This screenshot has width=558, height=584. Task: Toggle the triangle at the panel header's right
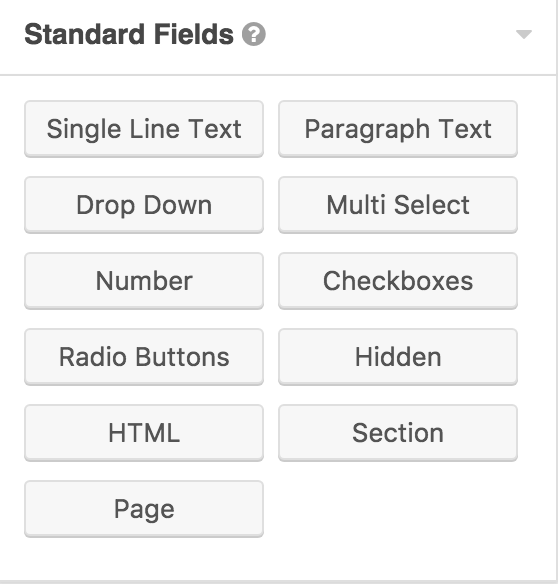point(523,35)
